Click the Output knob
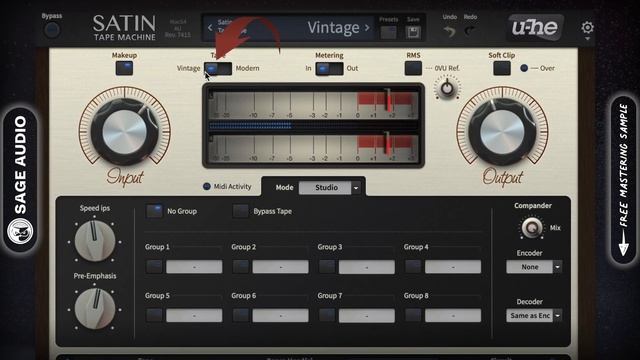Screen dimensions: 640x360 (502, 132)
